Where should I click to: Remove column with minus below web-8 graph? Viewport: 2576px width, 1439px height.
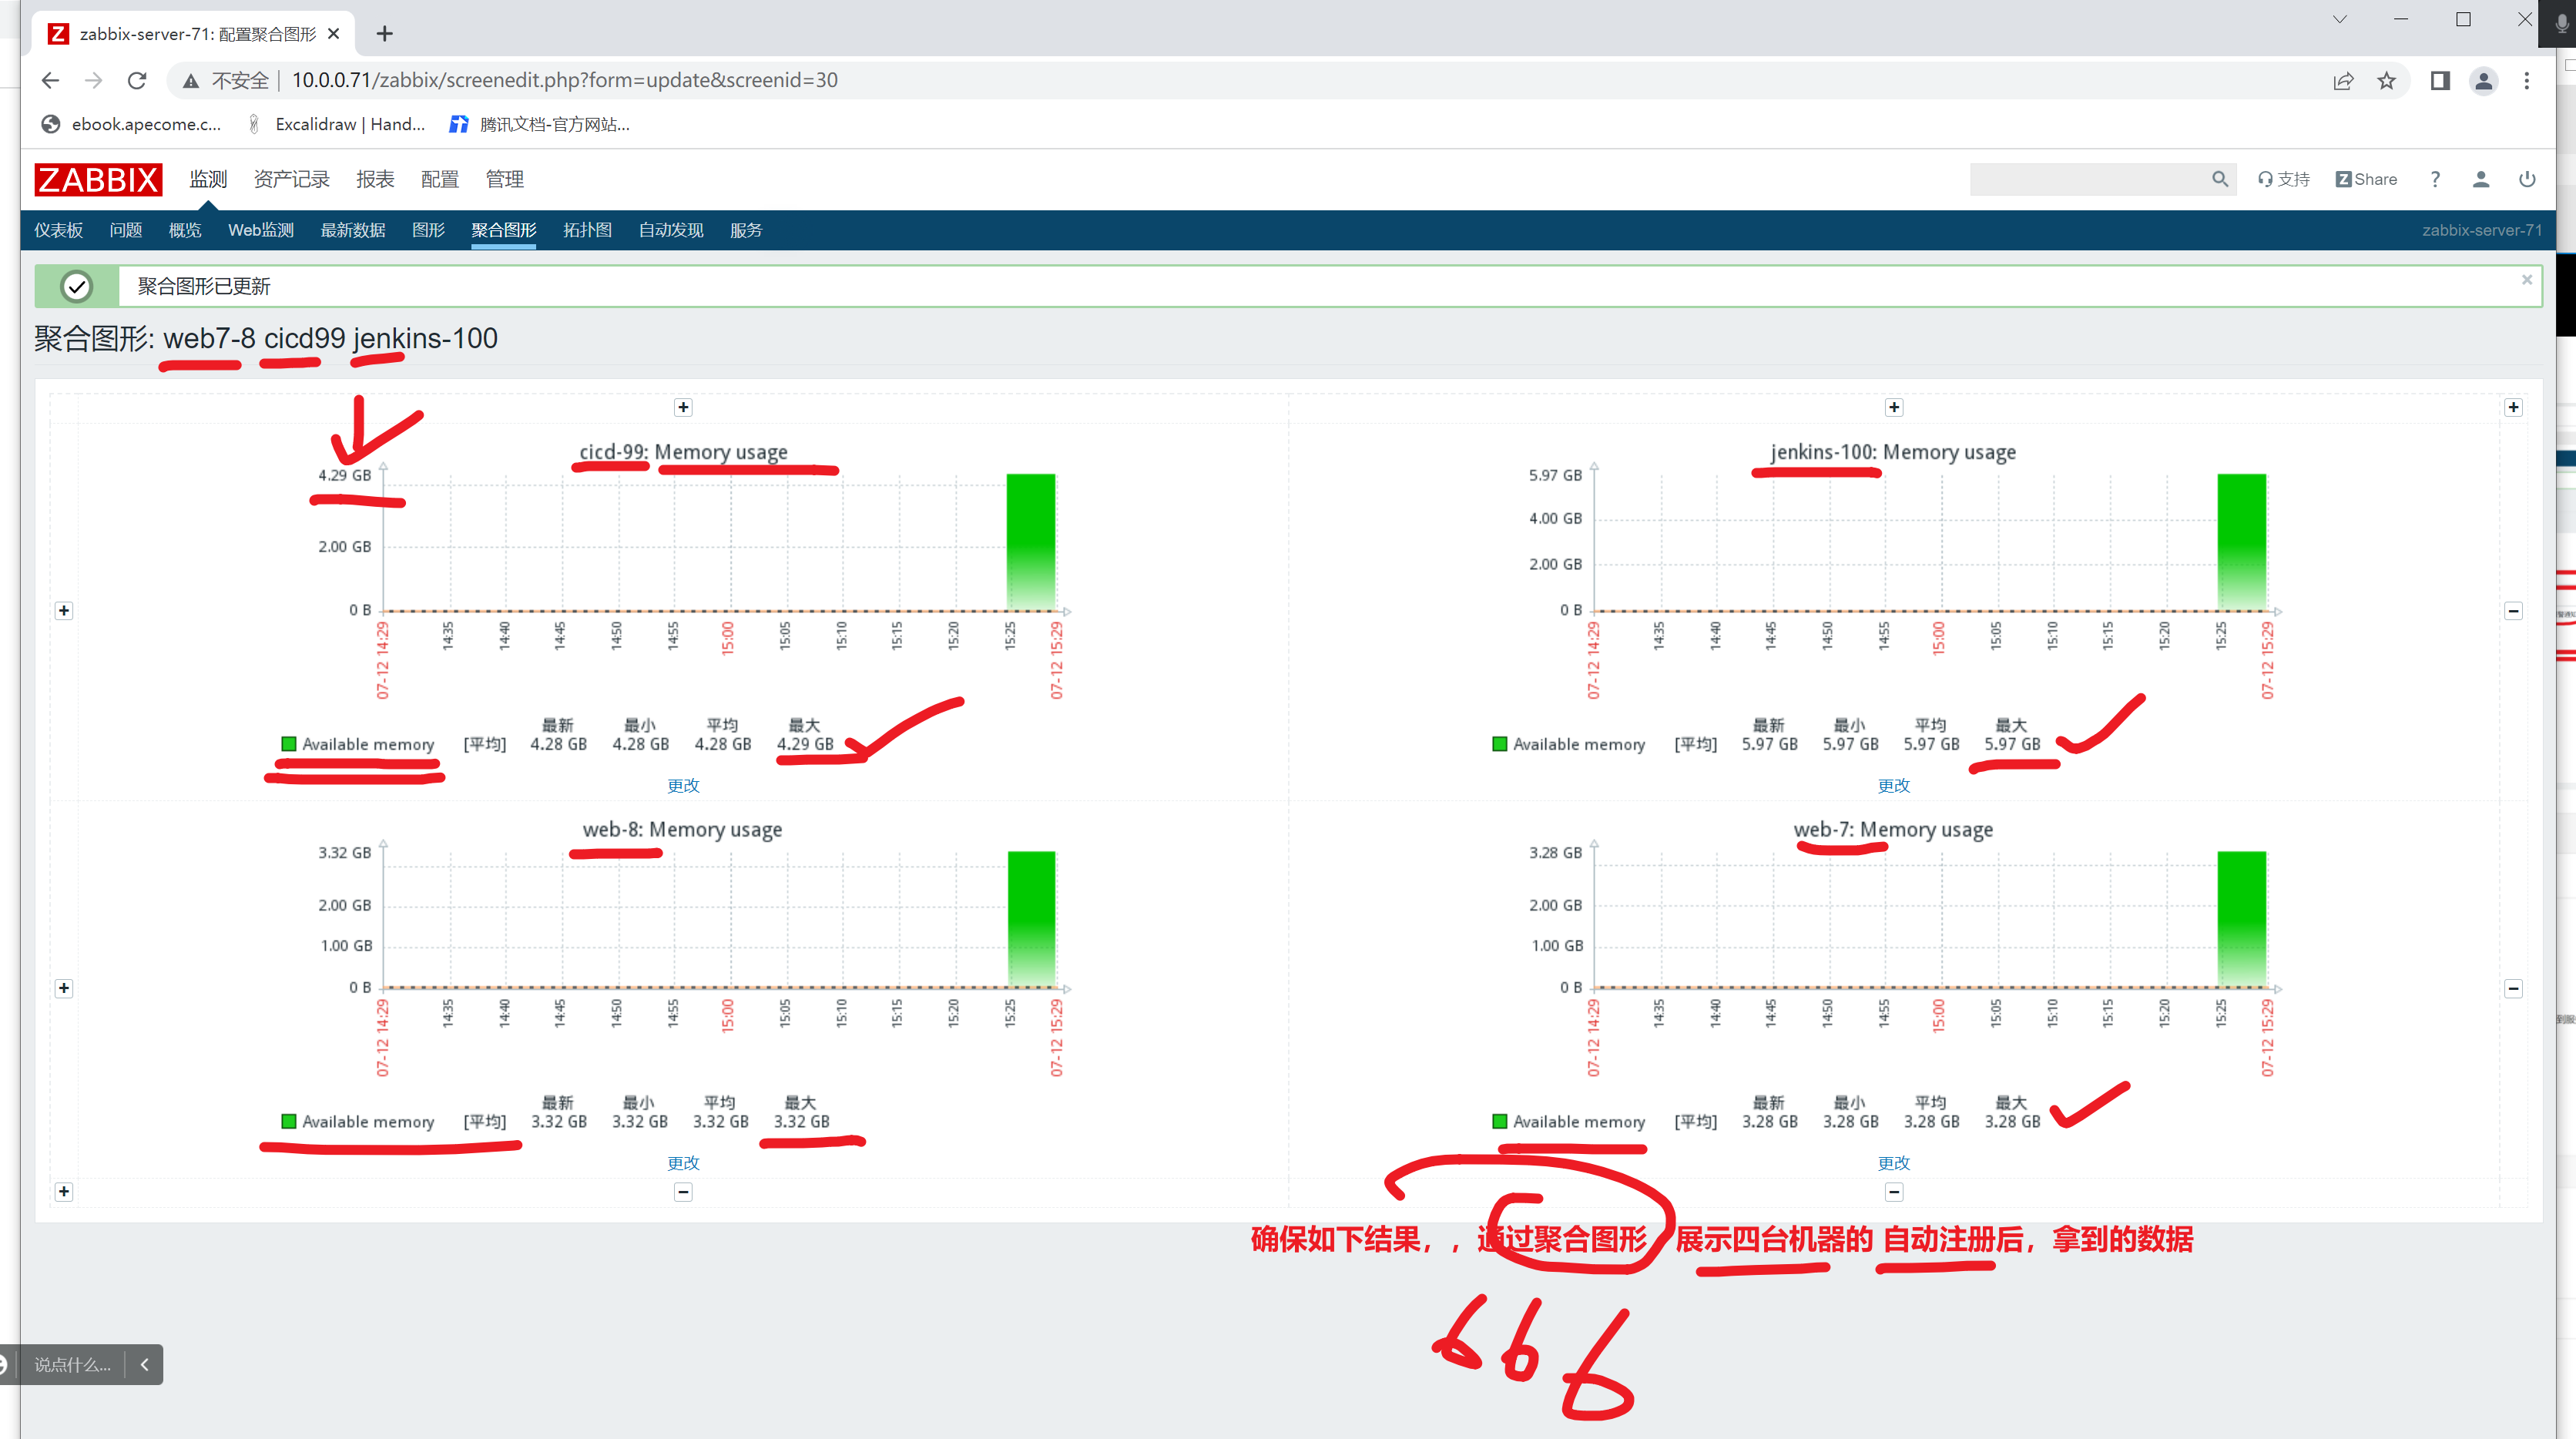pyautogui.click(x=683, y=1192)
